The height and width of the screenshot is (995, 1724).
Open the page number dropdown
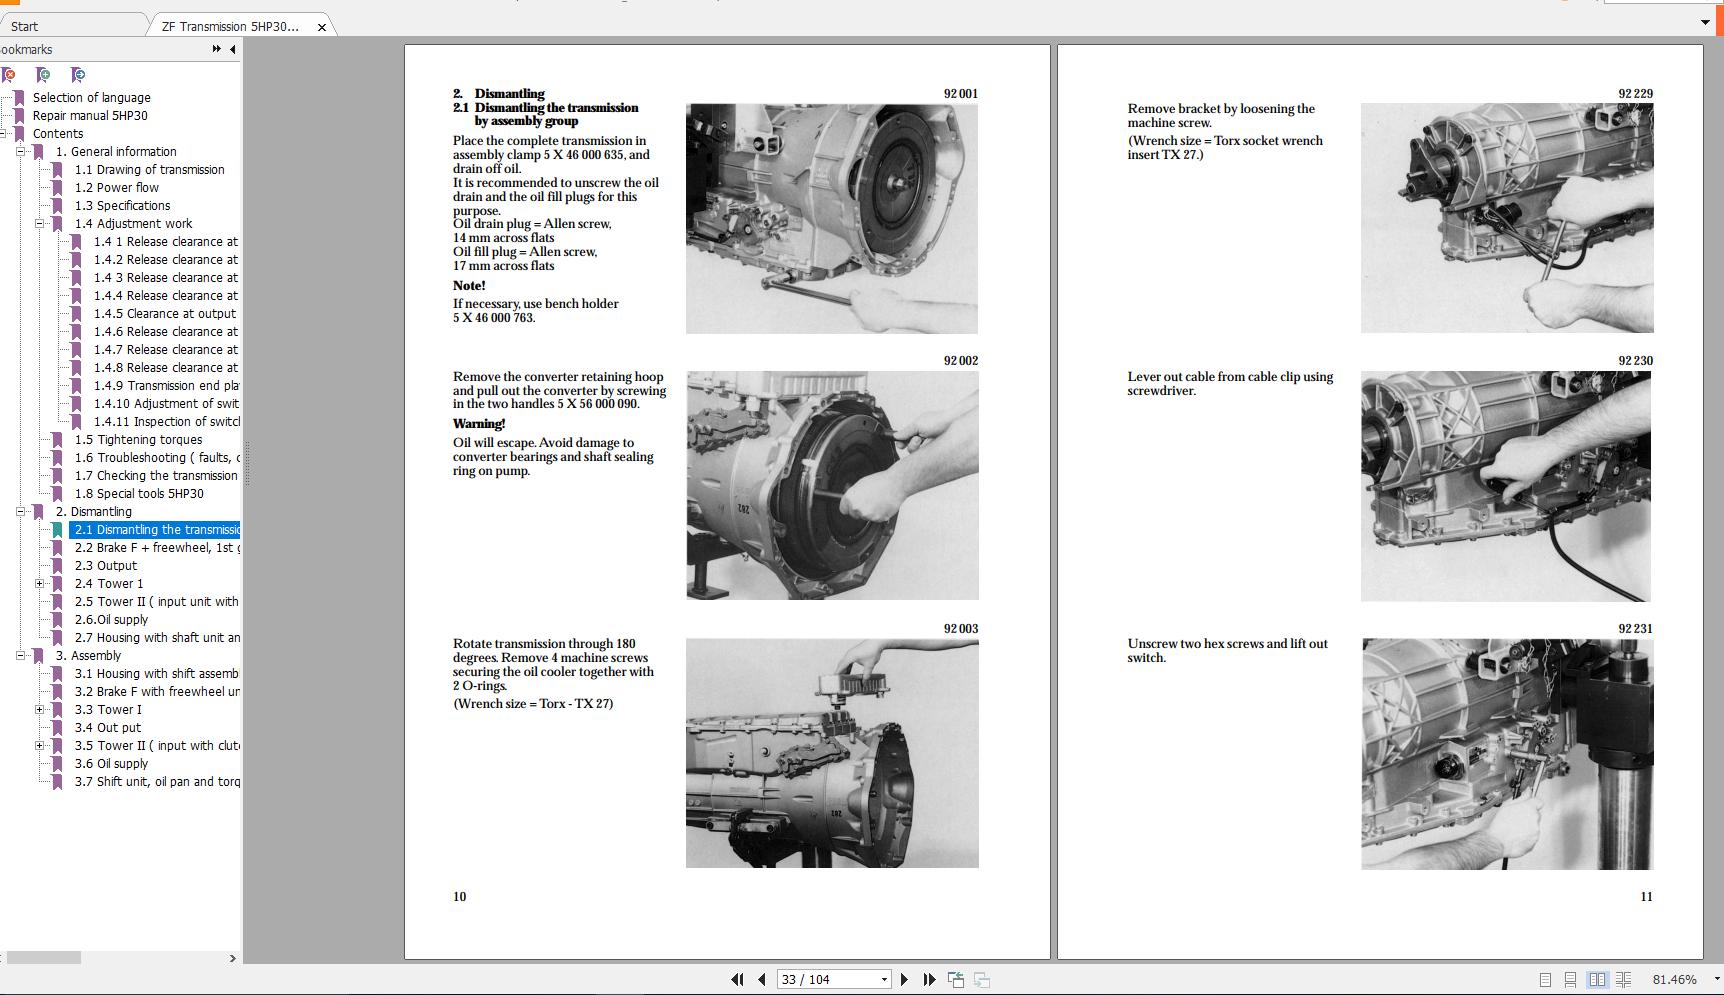tap(882, 979)
